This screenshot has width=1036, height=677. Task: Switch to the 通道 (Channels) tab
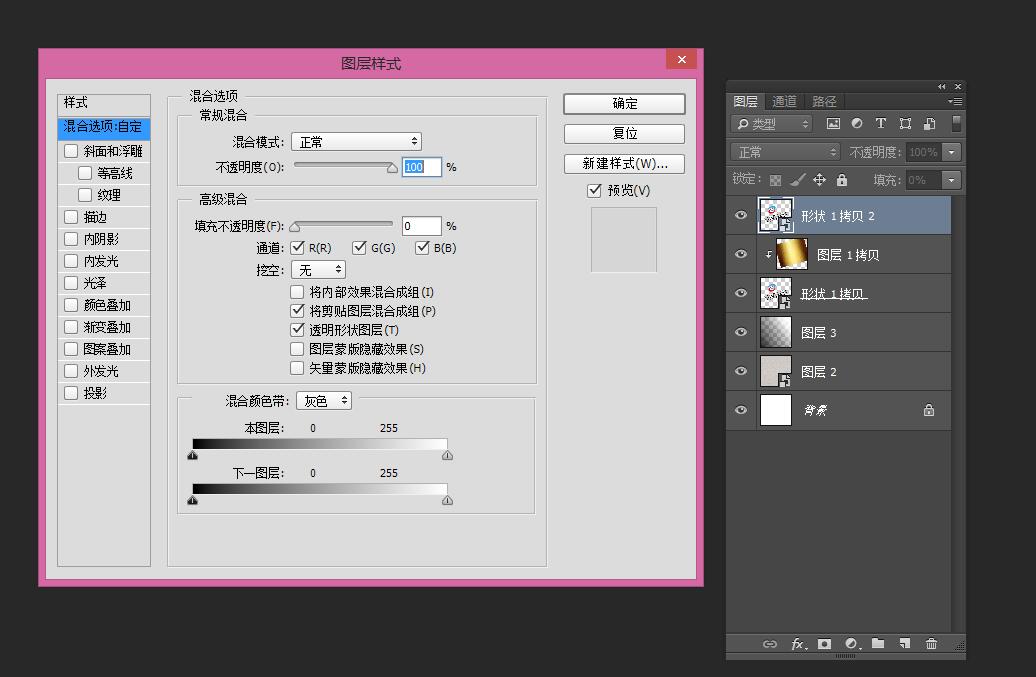coord(784,101)
